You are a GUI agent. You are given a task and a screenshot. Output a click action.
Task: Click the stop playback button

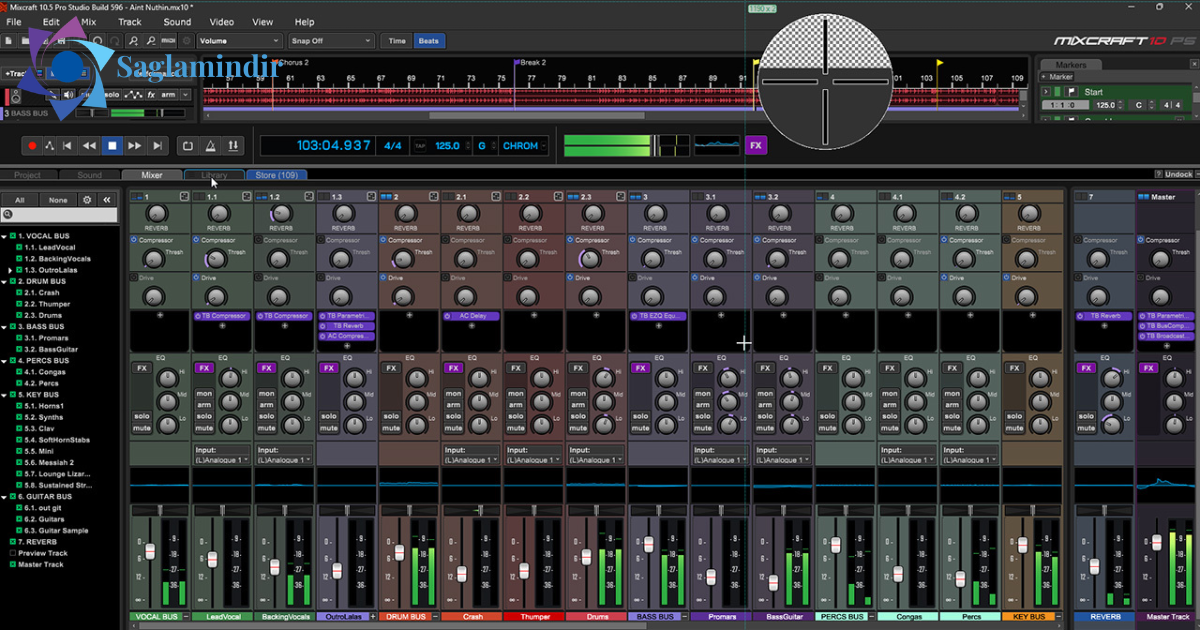pos(112,146)
